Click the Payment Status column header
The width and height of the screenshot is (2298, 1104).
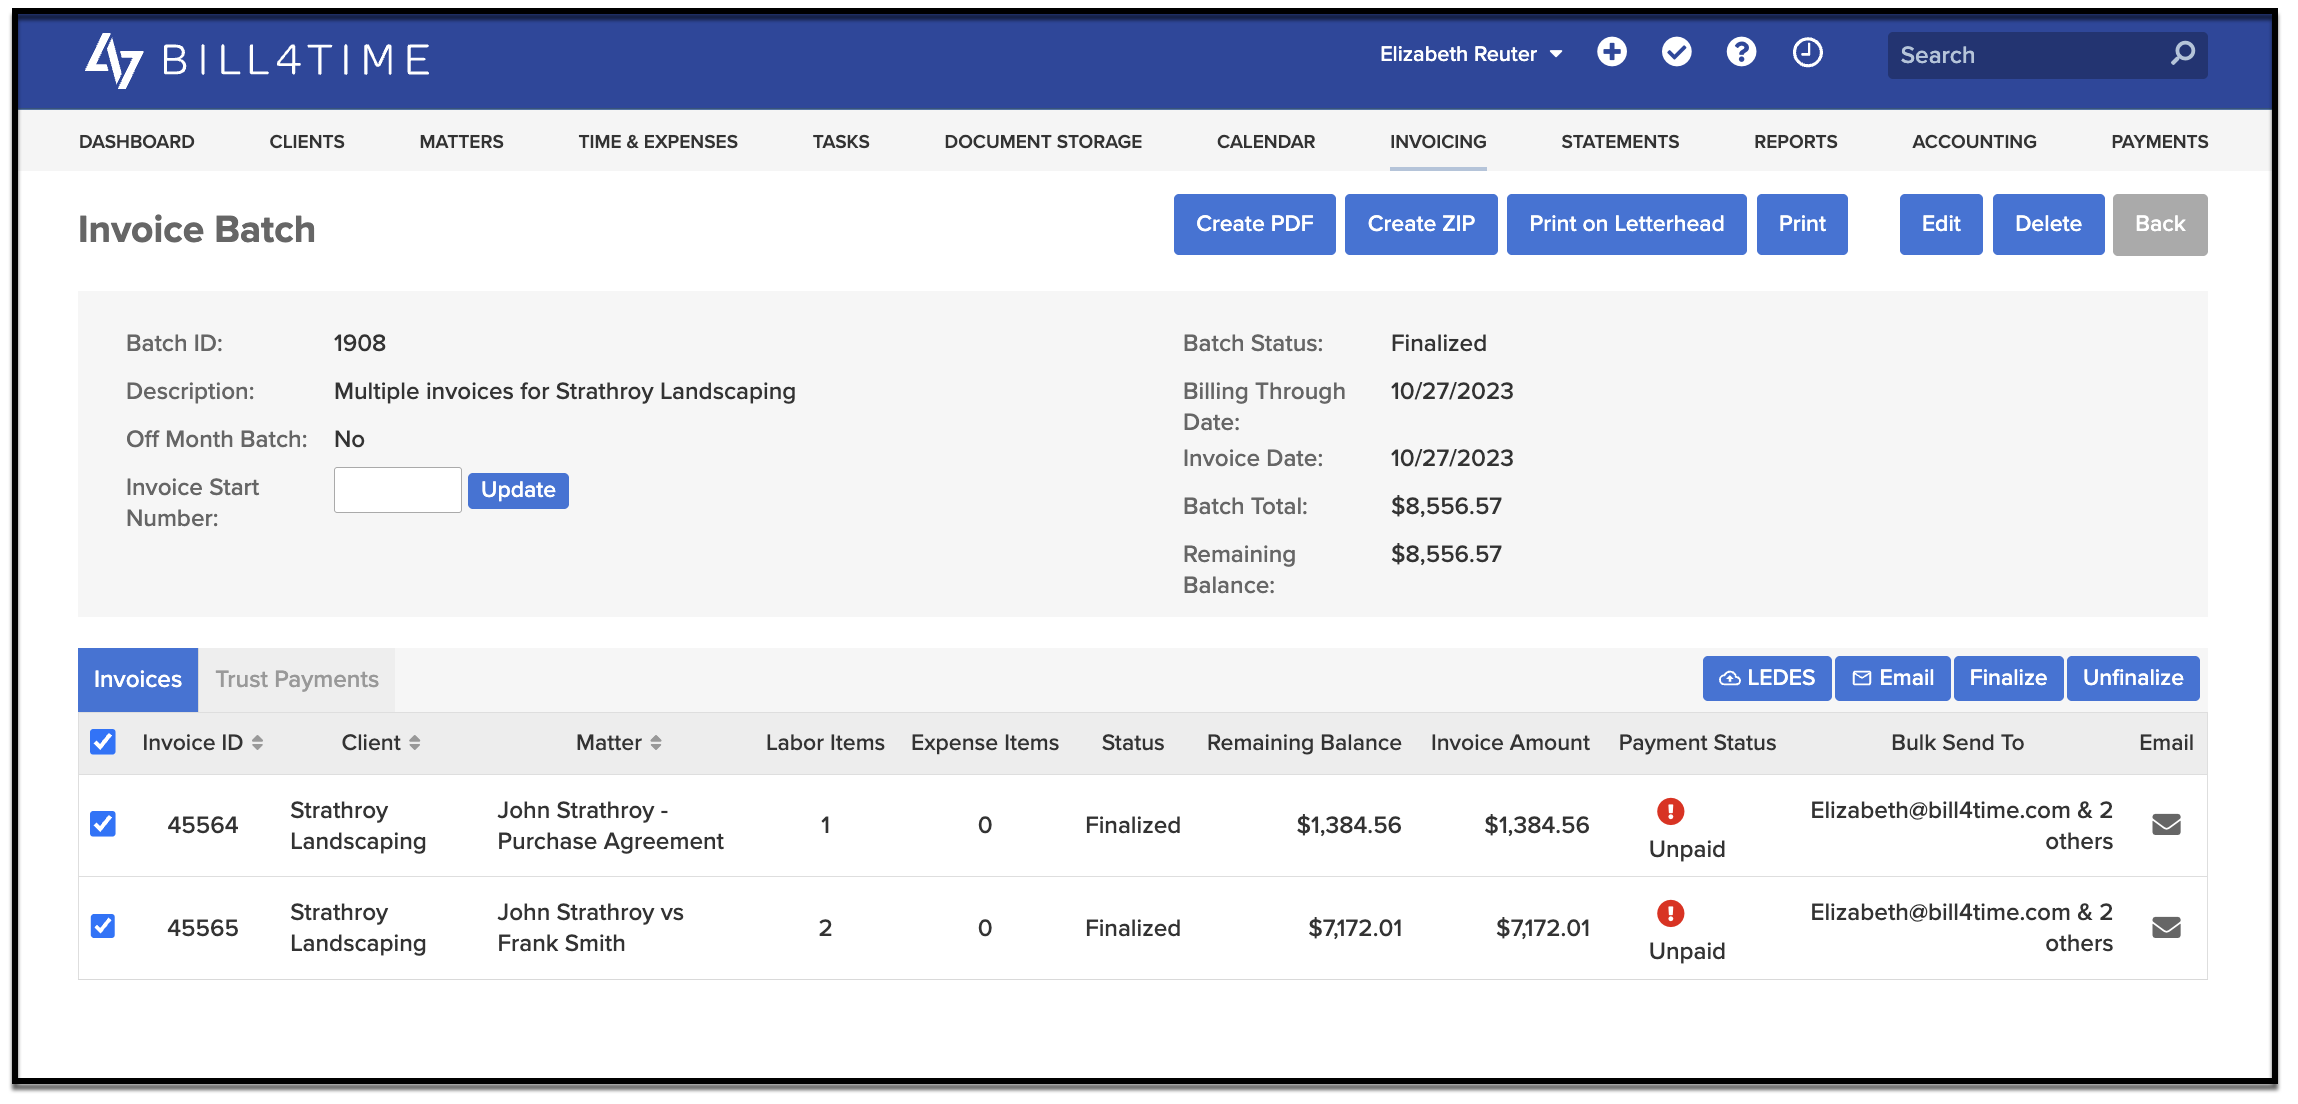pos(1697,743)
